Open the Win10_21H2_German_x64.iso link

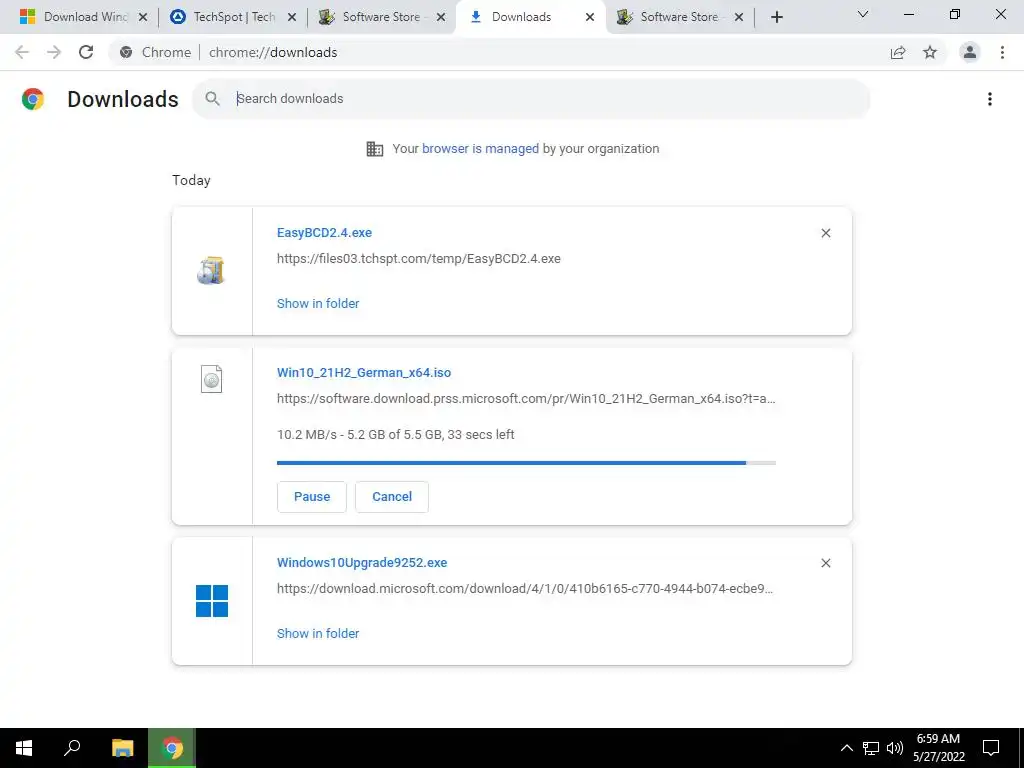coord(364,372)
